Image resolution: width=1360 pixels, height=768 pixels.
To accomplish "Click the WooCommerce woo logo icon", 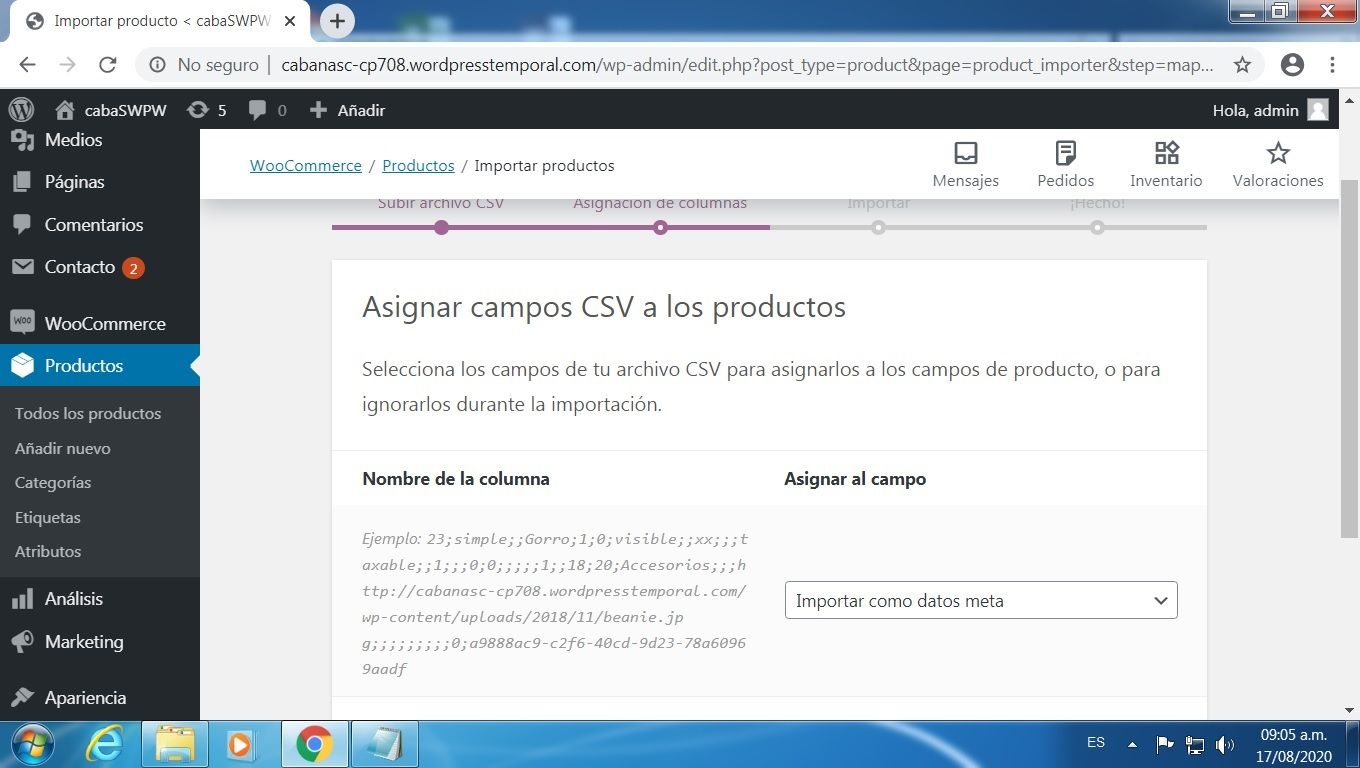I will pos(22,322).
